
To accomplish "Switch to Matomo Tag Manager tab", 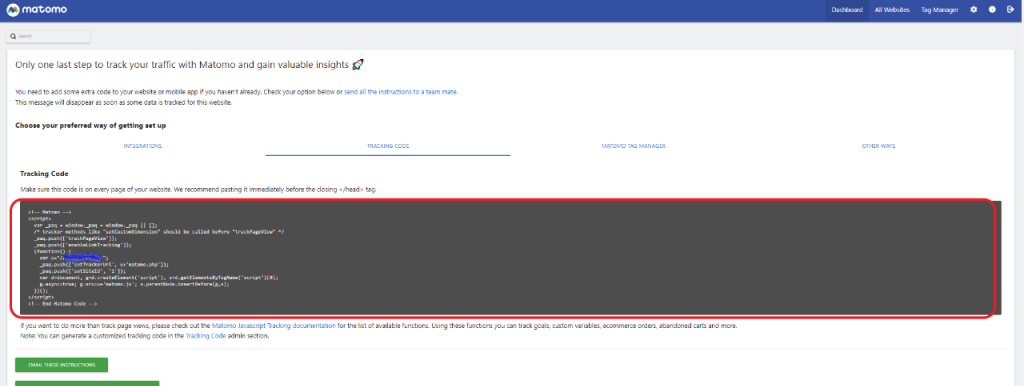I will [x=633, y=146].
